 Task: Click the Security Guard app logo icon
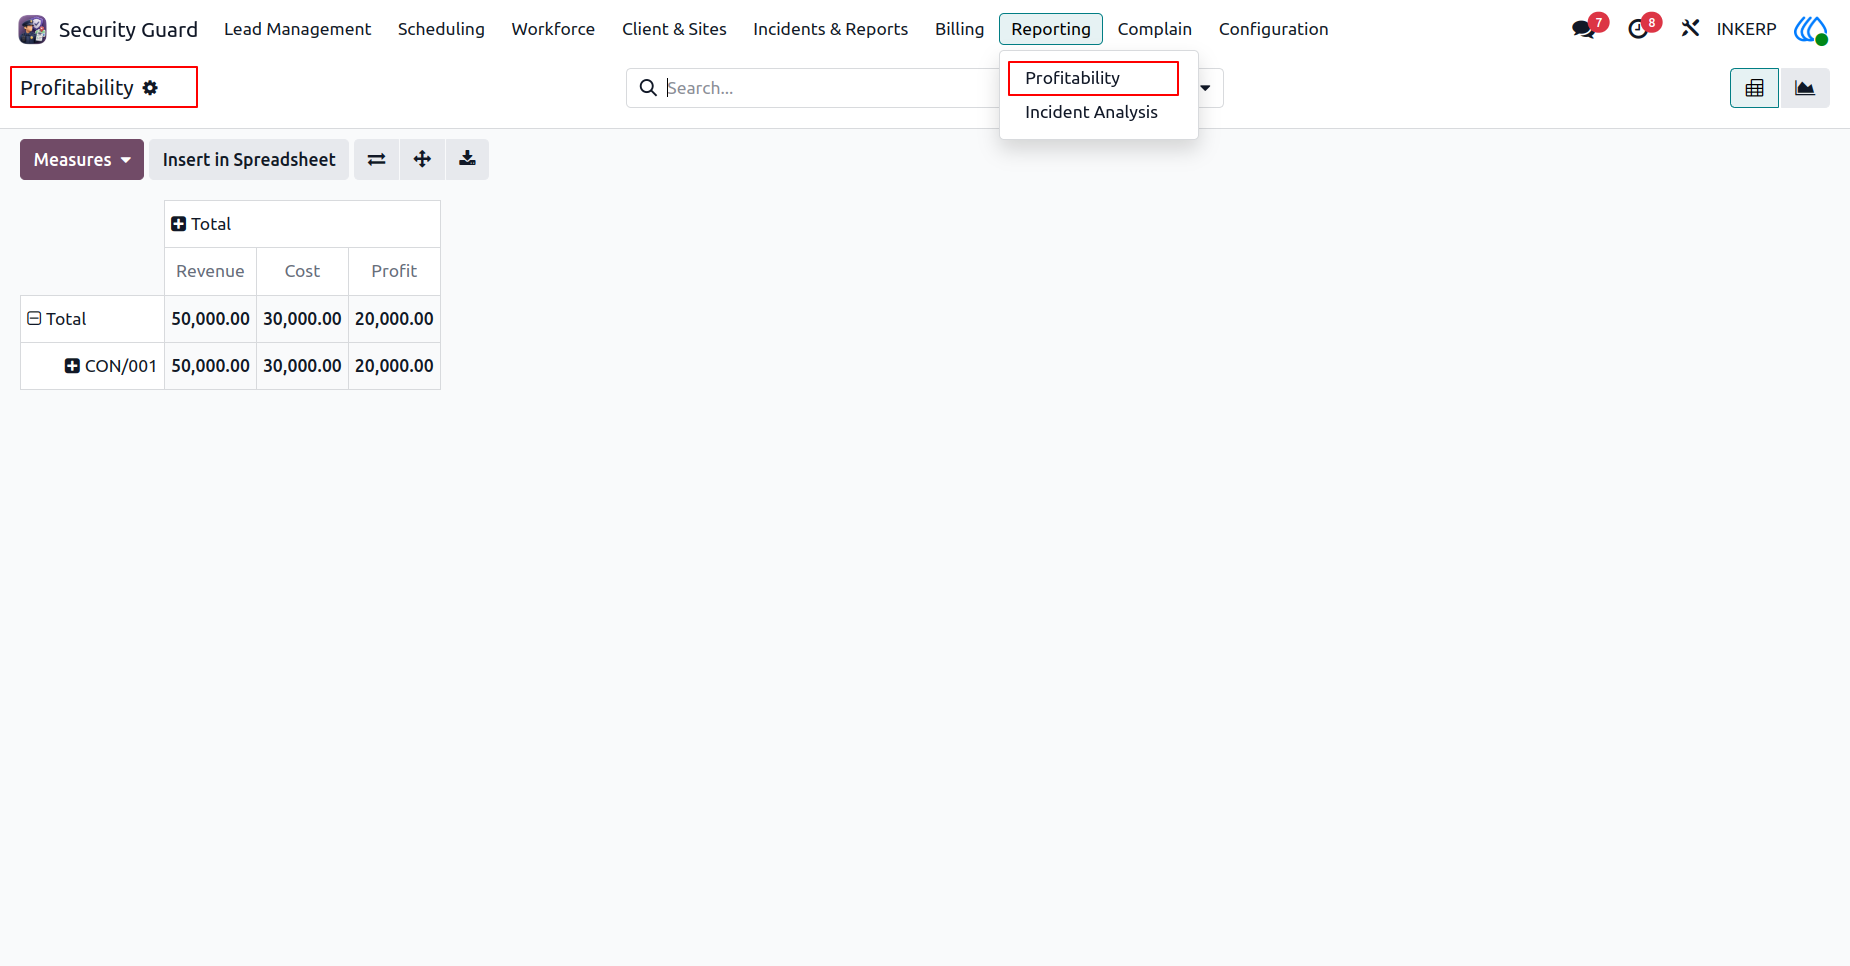[x=33, y=29]
